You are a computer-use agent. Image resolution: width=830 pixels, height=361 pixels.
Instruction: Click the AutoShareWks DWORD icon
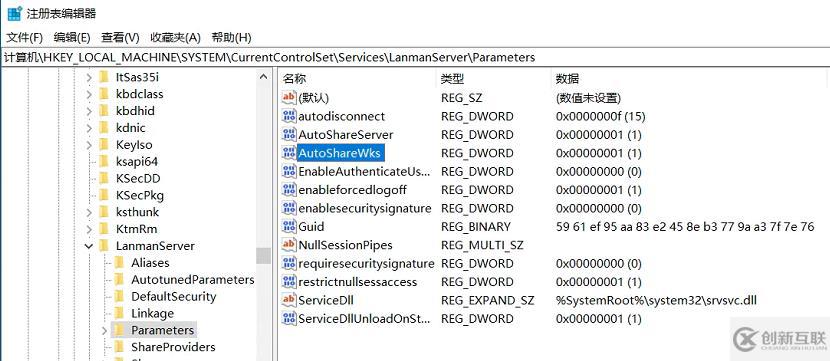coord(289,153)
